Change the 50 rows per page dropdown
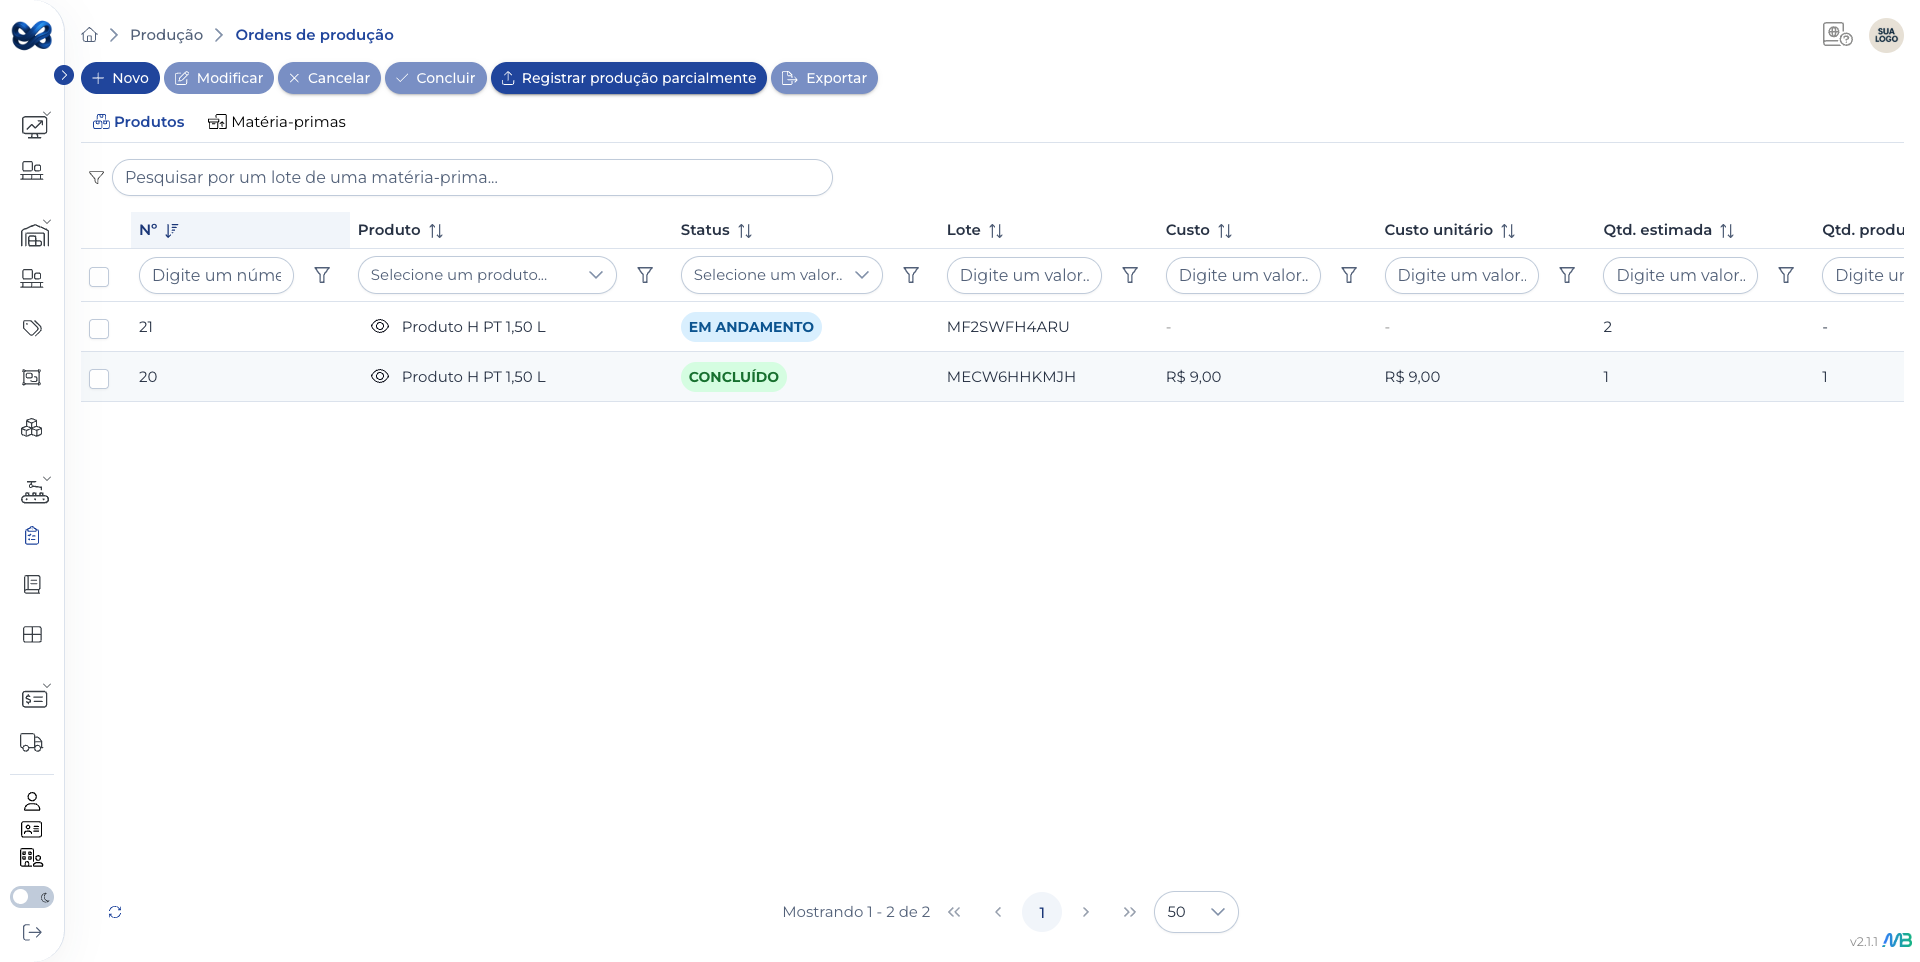Viewport: 1920px width, 962px height. [x=1195, y=912]
